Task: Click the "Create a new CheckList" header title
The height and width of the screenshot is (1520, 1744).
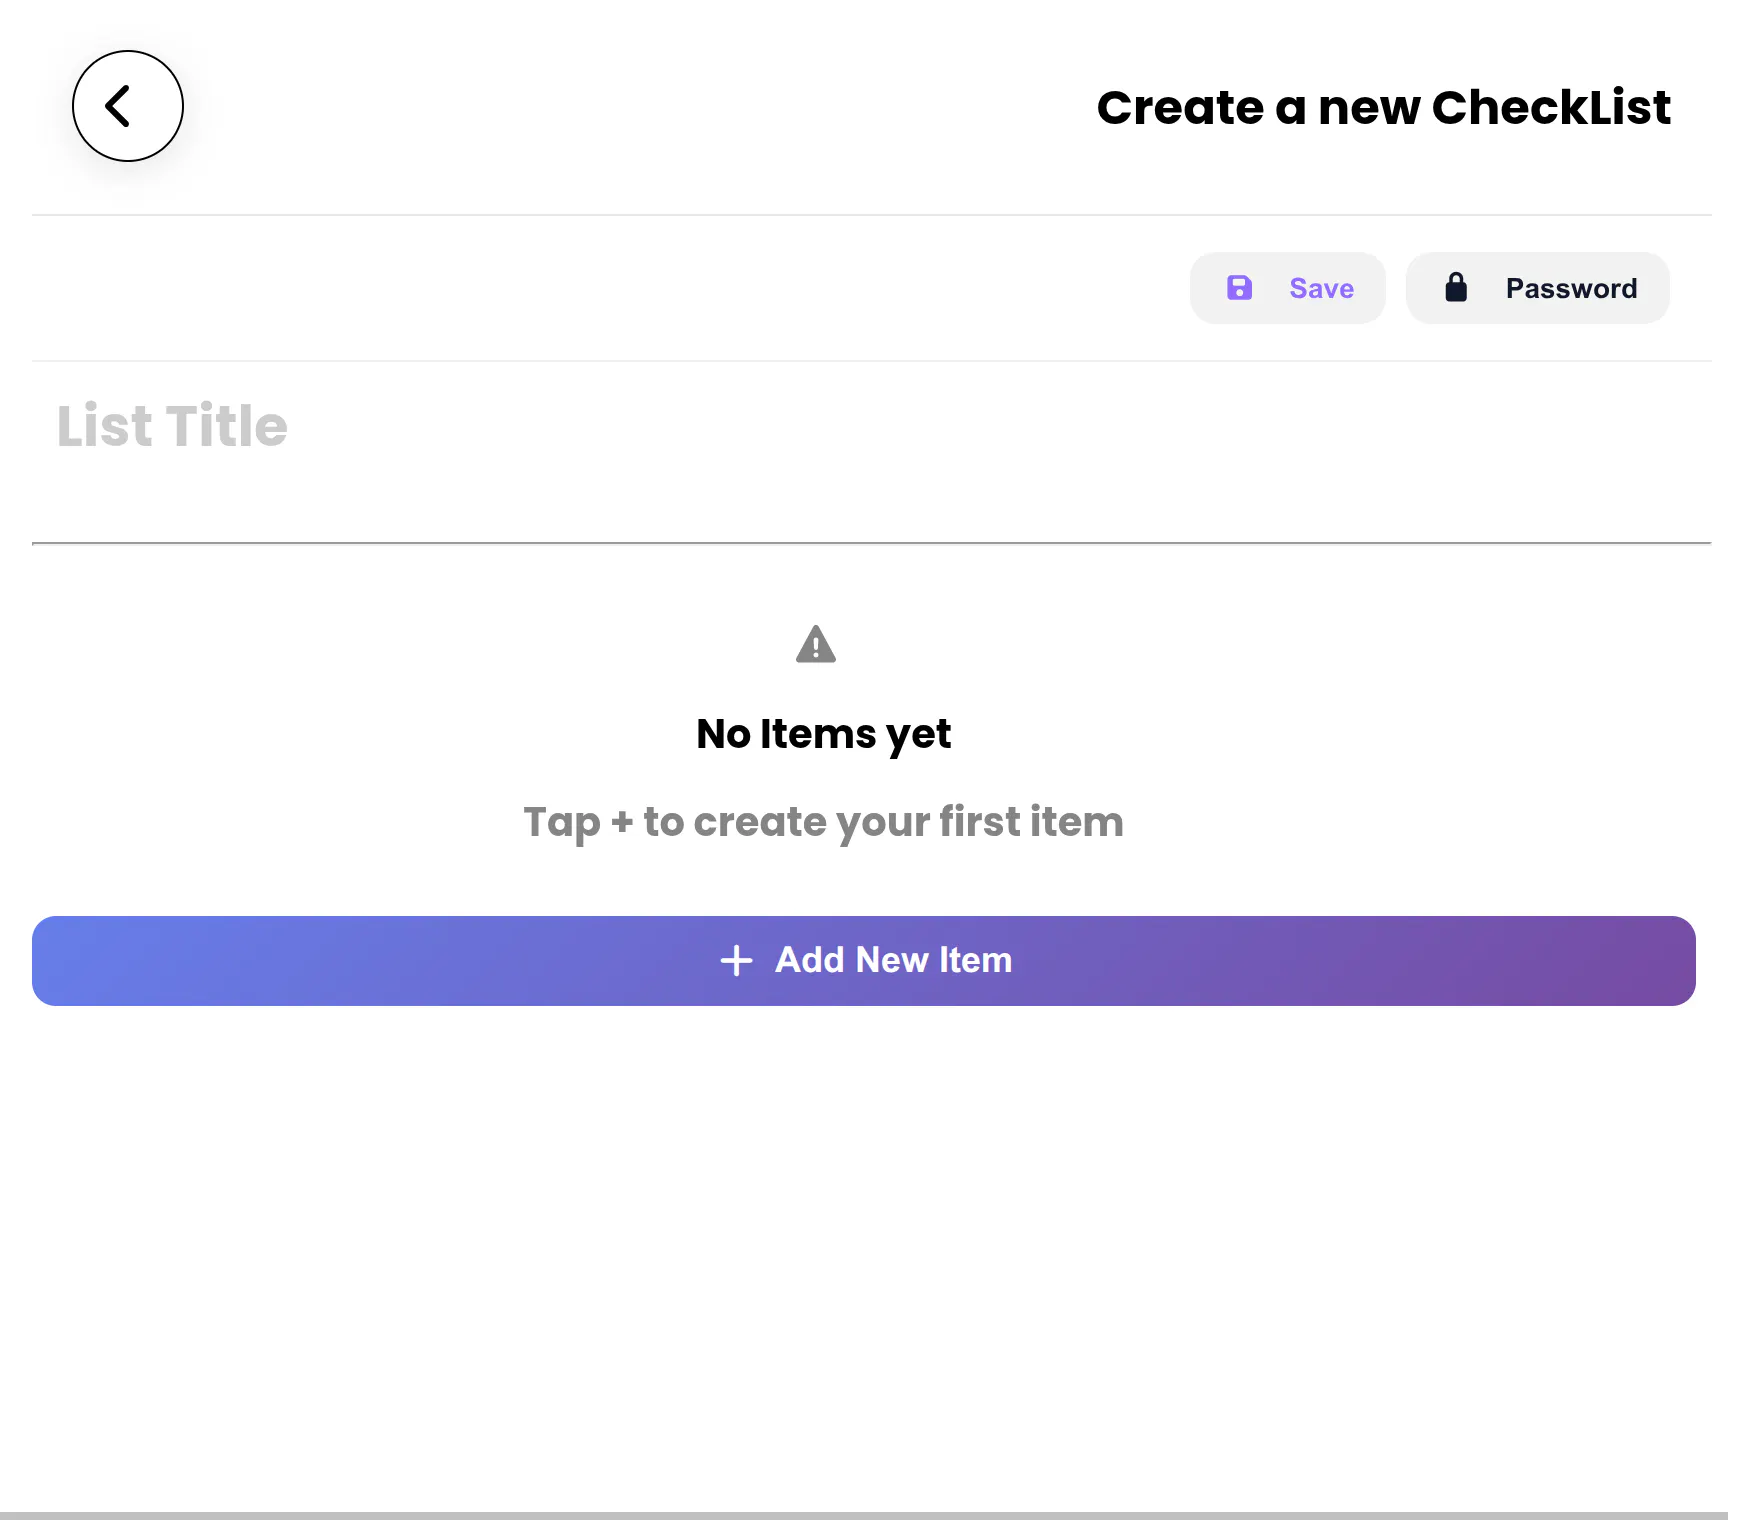Action: [x=1383, y=107]
